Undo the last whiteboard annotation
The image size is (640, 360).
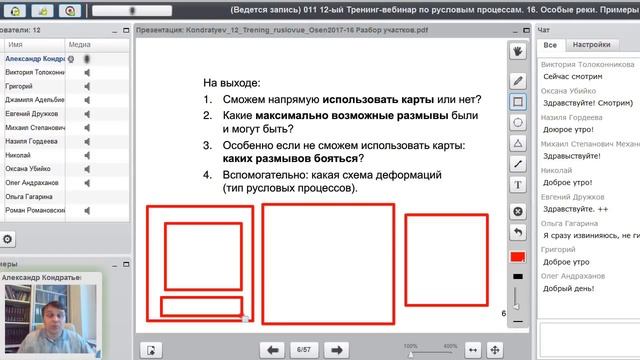518,232
